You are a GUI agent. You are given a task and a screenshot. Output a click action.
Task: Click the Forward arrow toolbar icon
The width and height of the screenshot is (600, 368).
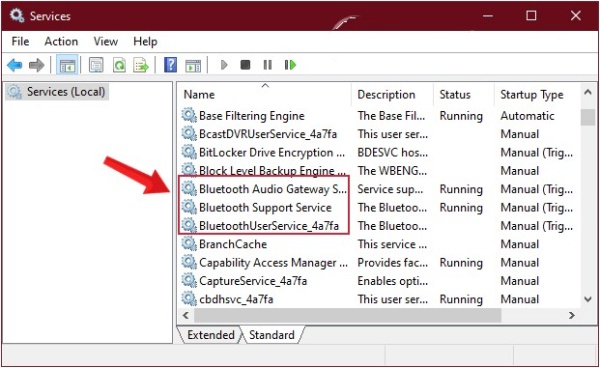[x=36, y=65]
